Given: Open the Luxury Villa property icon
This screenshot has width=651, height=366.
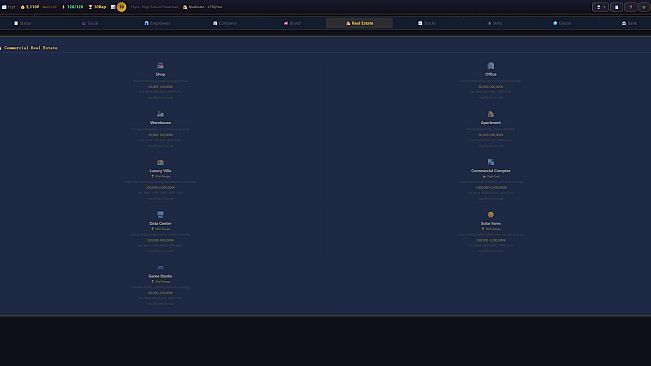Looking at the screenshot, I should (x=160, y=162).
